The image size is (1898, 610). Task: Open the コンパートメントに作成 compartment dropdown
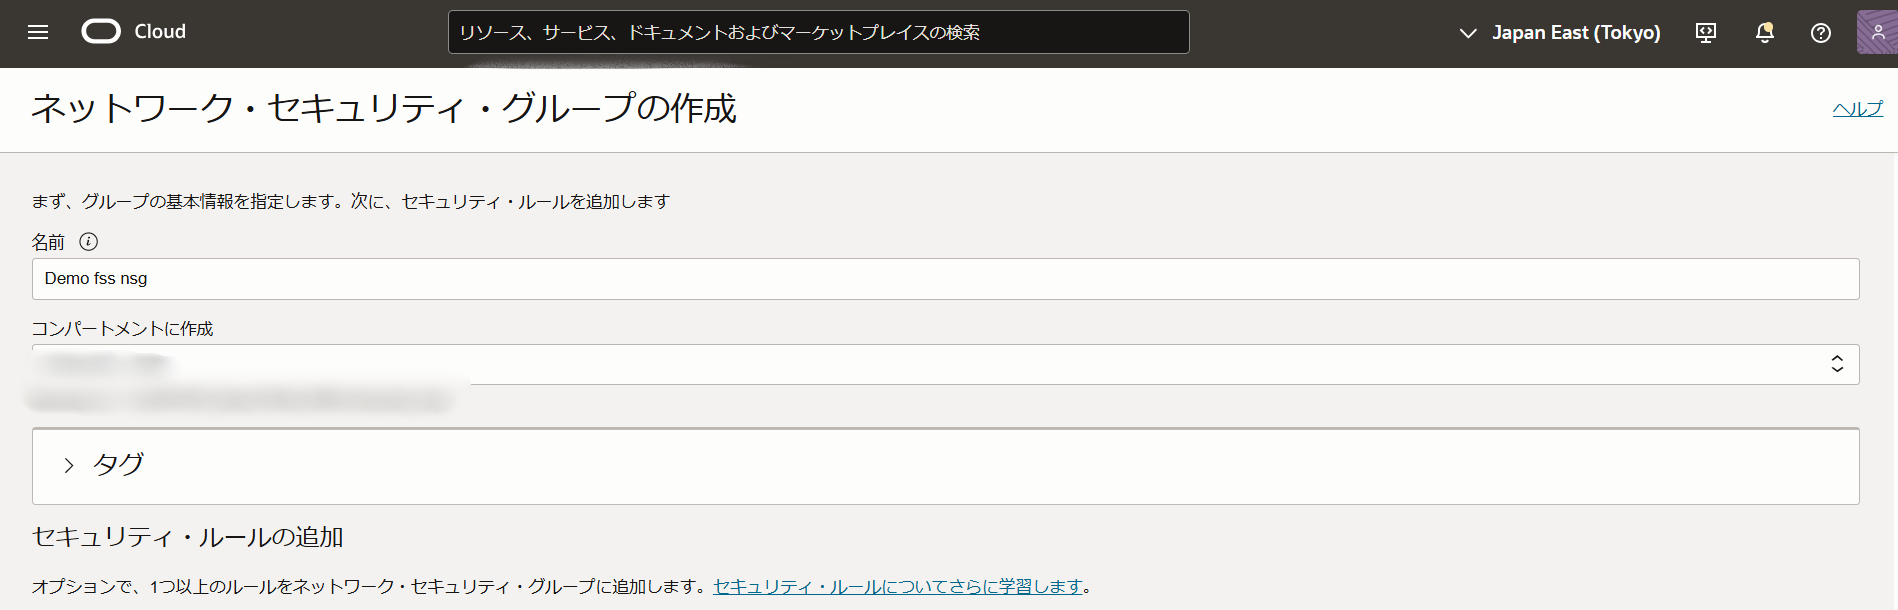pos(946,364)
